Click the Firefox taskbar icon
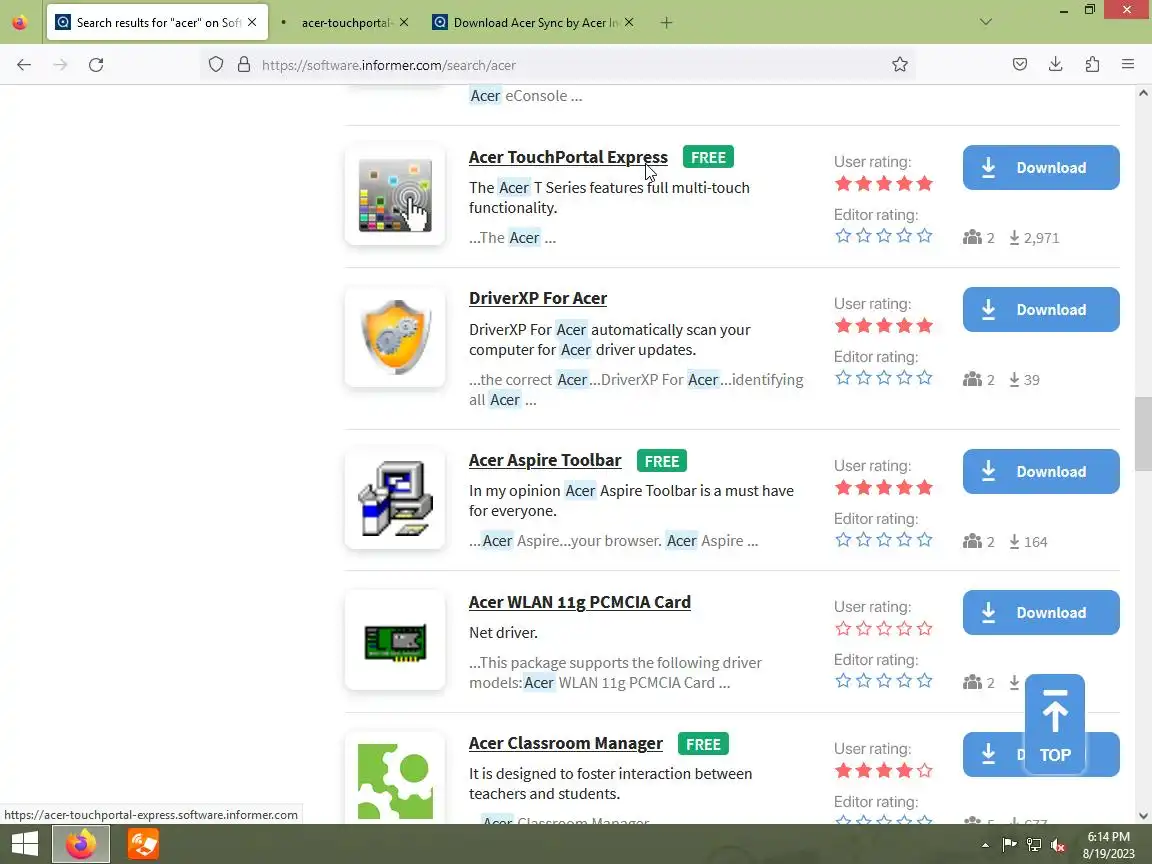 pos(81,844)
